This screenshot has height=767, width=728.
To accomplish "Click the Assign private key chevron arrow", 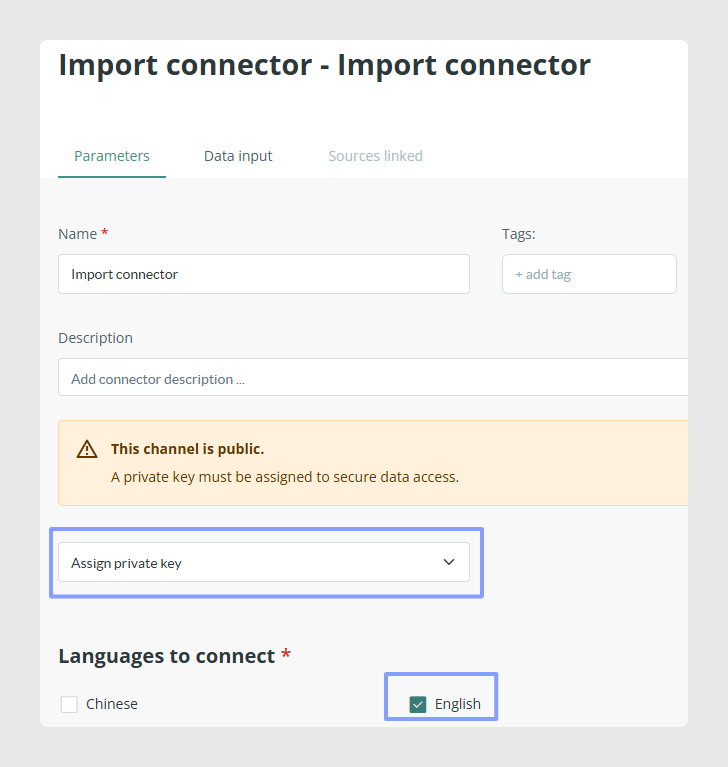I will (x=449, y=562).
